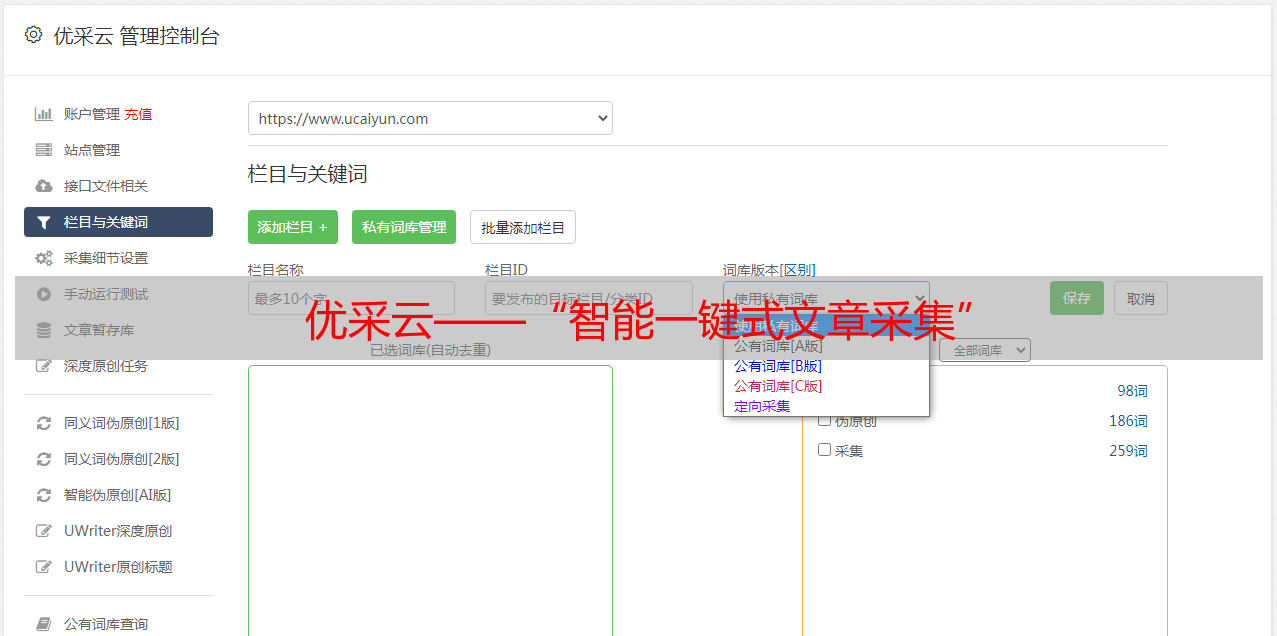
Task: Click the 98词 count
Action: (1132, 391)
